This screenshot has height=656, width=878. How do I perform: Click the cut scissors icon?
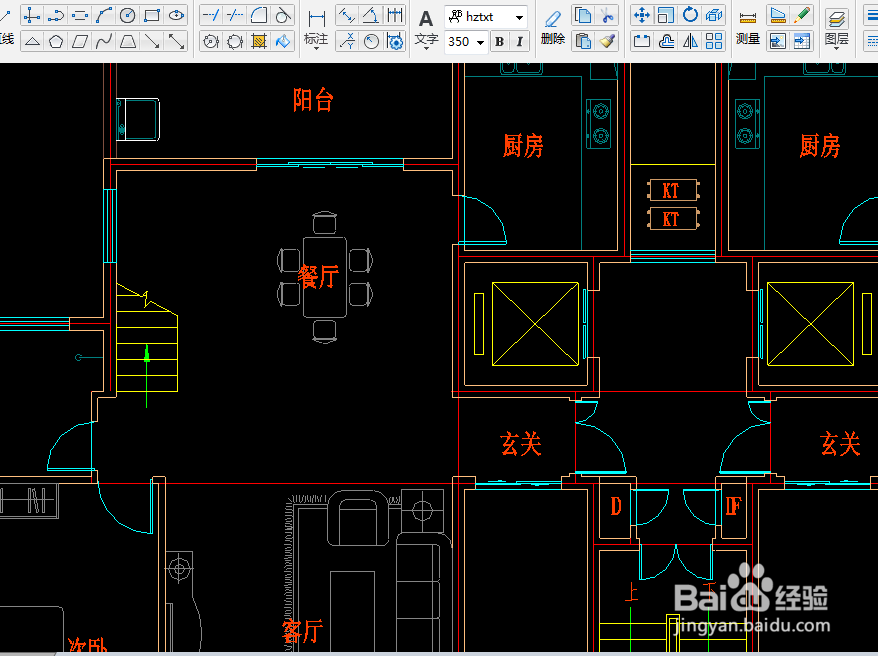click(x=607, y=15)
